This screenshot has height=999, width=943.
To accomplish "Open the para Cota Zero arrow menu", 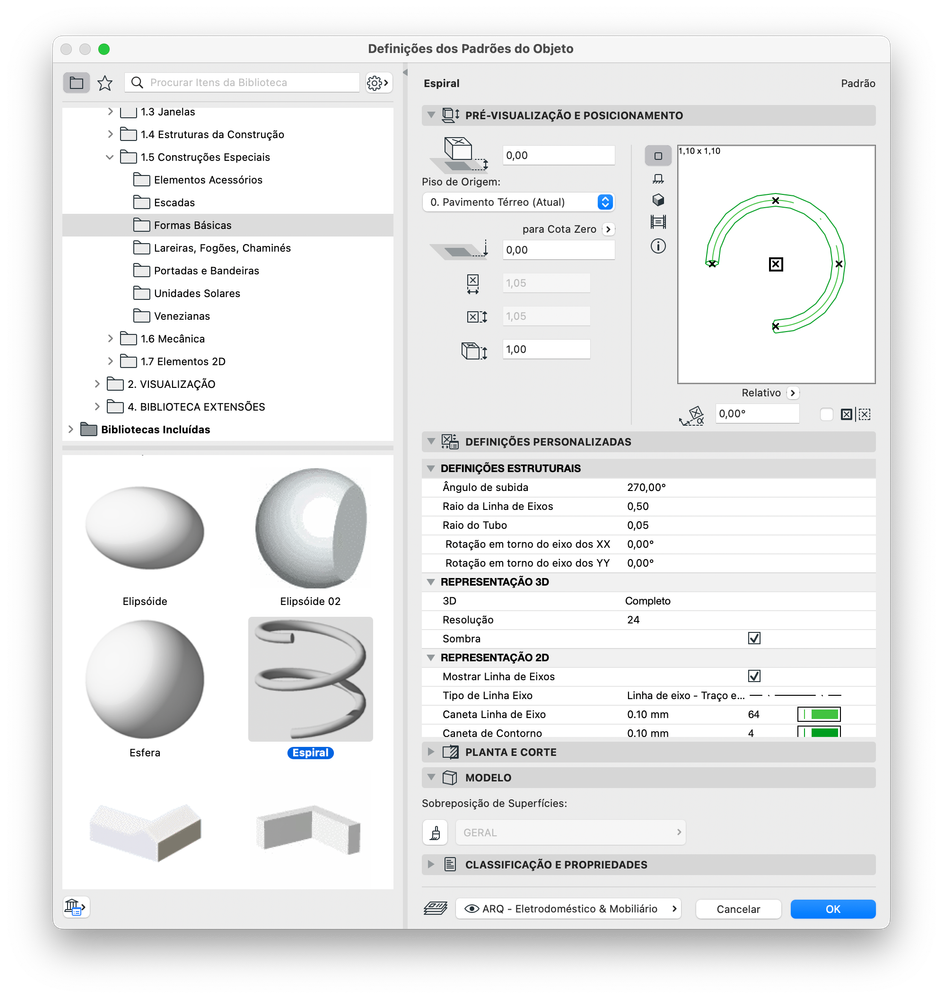I will 608,229.
